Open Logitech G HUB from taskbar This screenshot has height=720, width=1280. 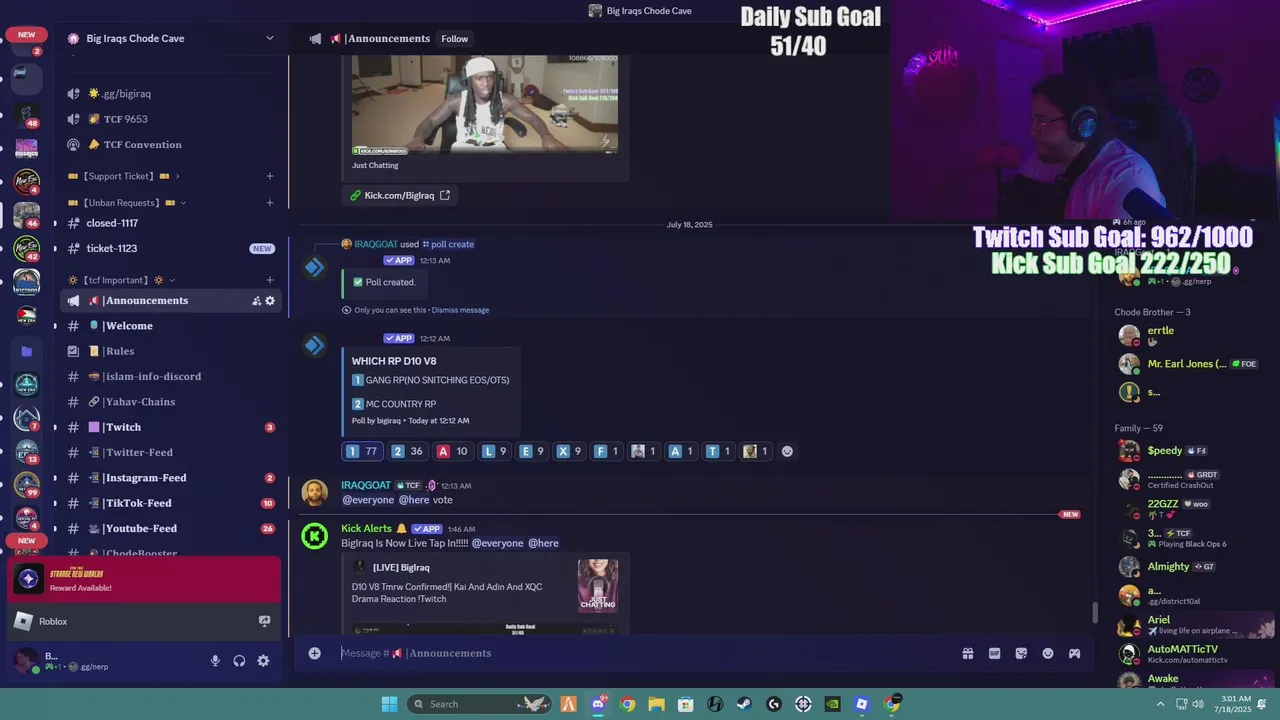point(773,704)
